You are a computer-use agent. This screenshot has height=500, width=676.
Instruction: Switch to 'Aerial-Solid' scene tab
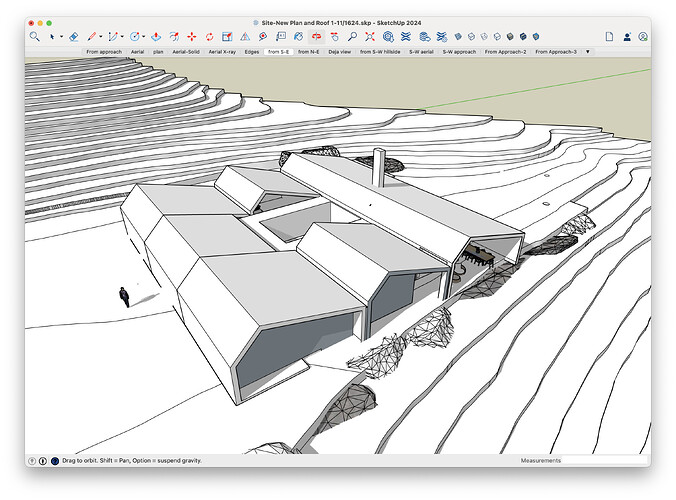click(x=186, y=52)
